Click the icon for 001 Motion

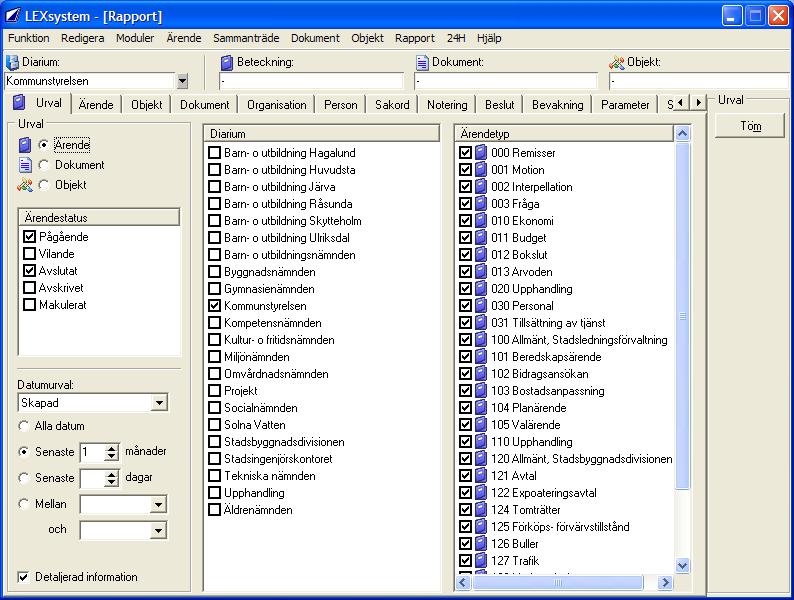point(481,170)
